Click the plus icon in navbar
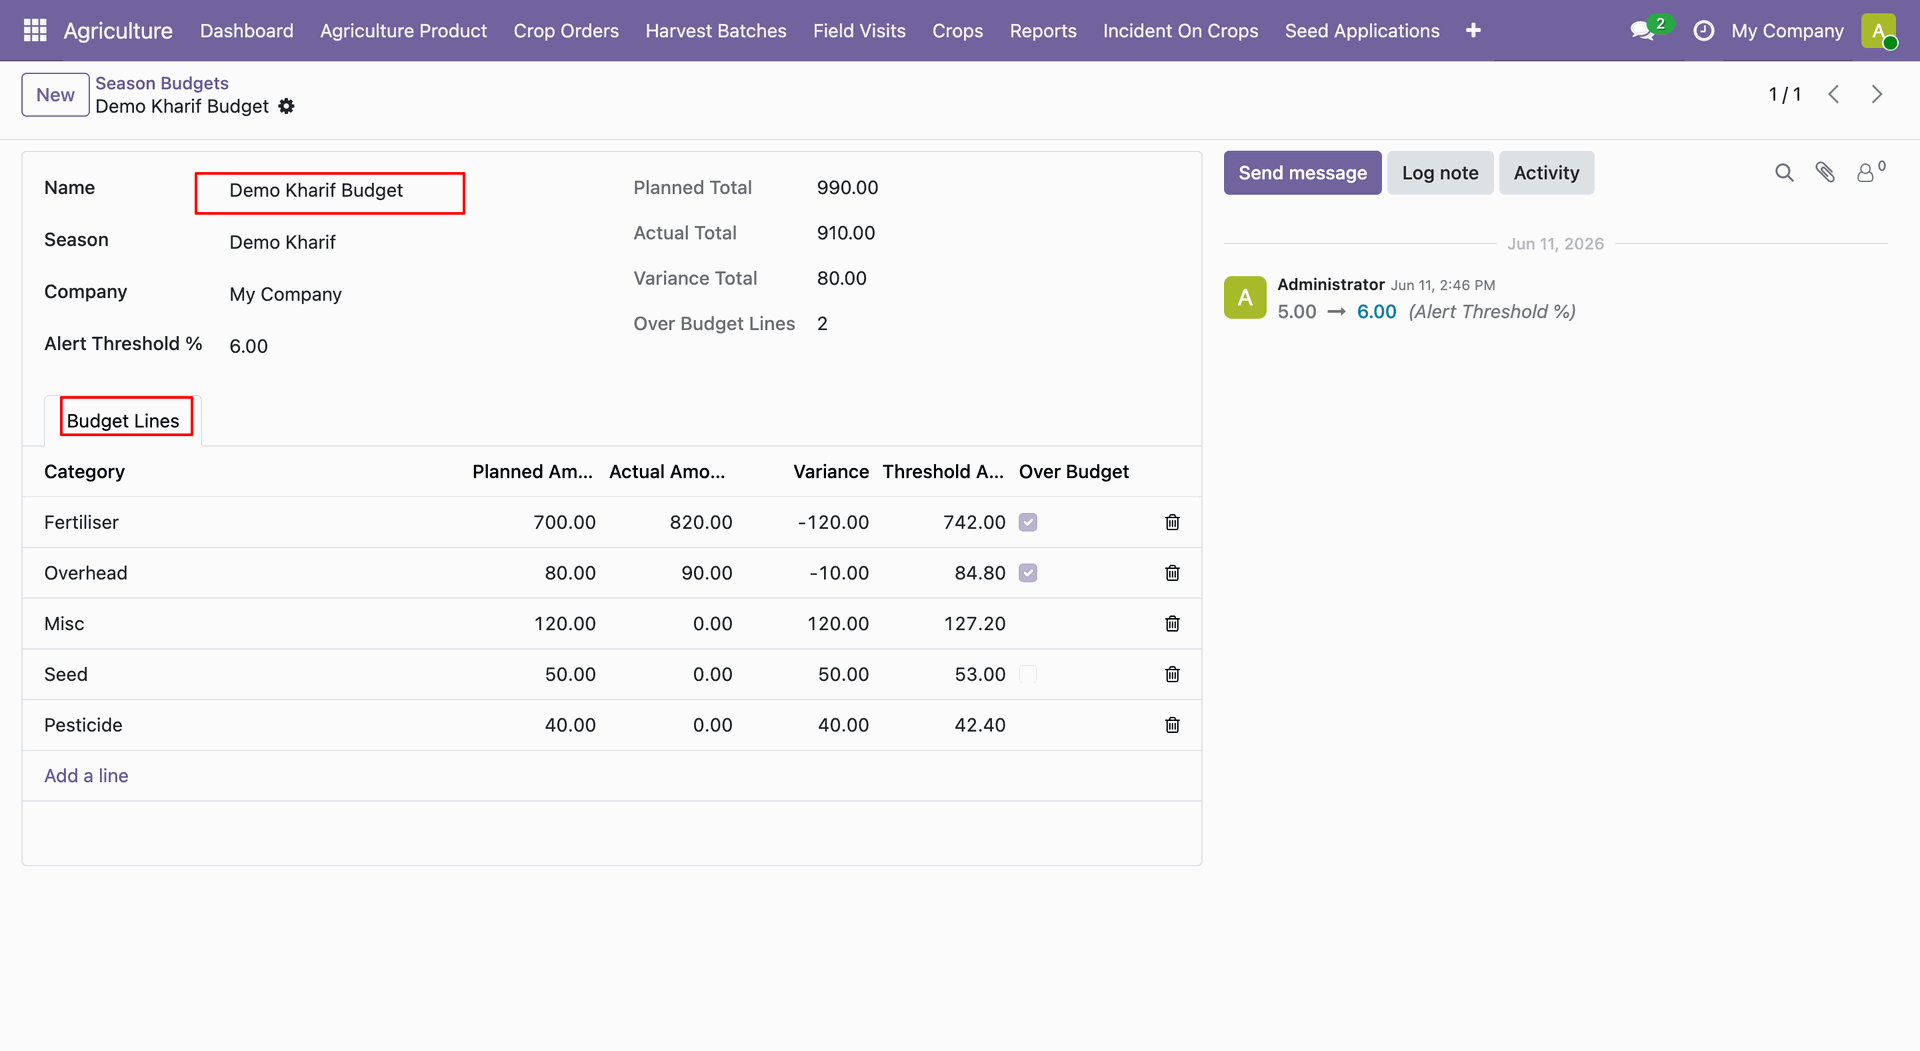This screenshot has width=1920, height=1051. pos(1473,31)
